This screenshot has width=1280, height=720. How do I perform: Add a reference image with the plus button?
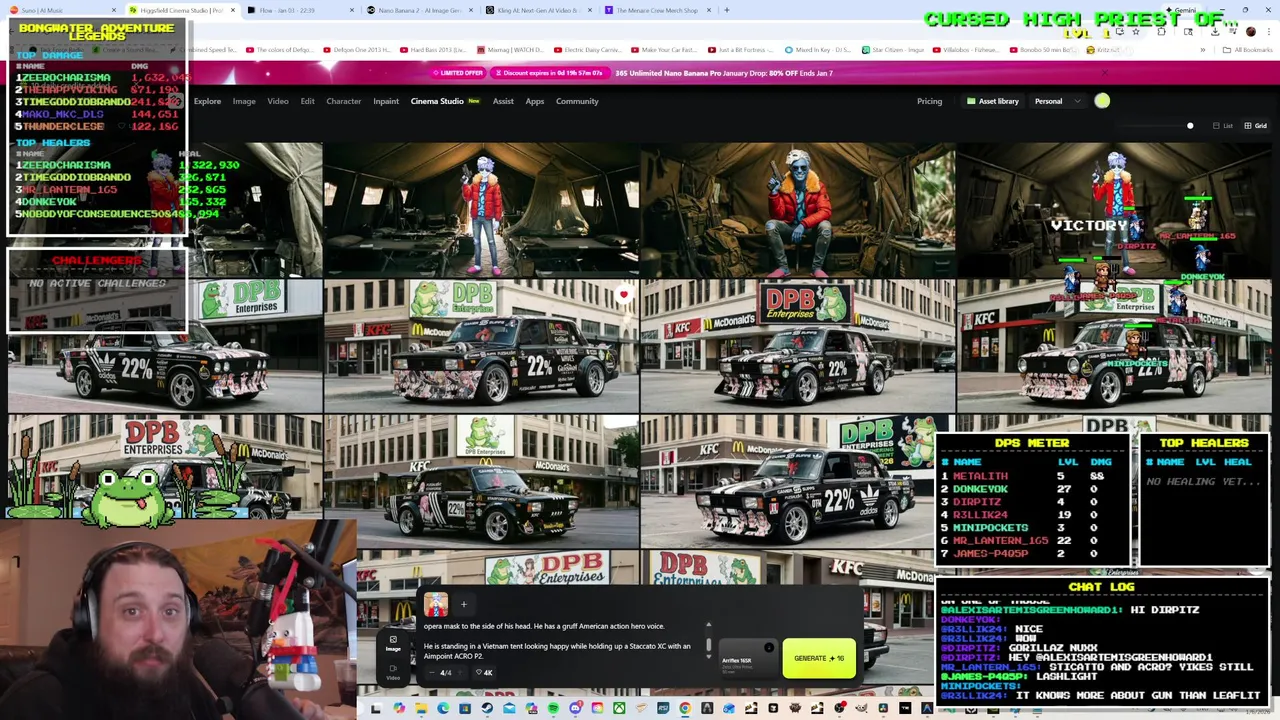[x=463, y=604]
